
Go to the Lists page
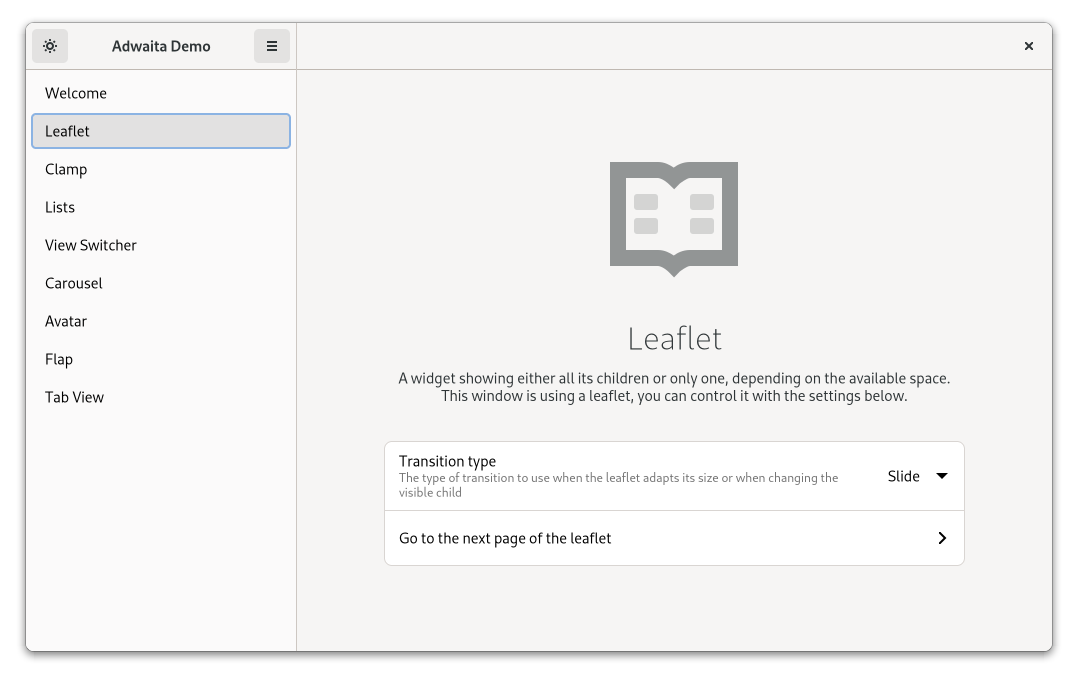tap(60, 207)
